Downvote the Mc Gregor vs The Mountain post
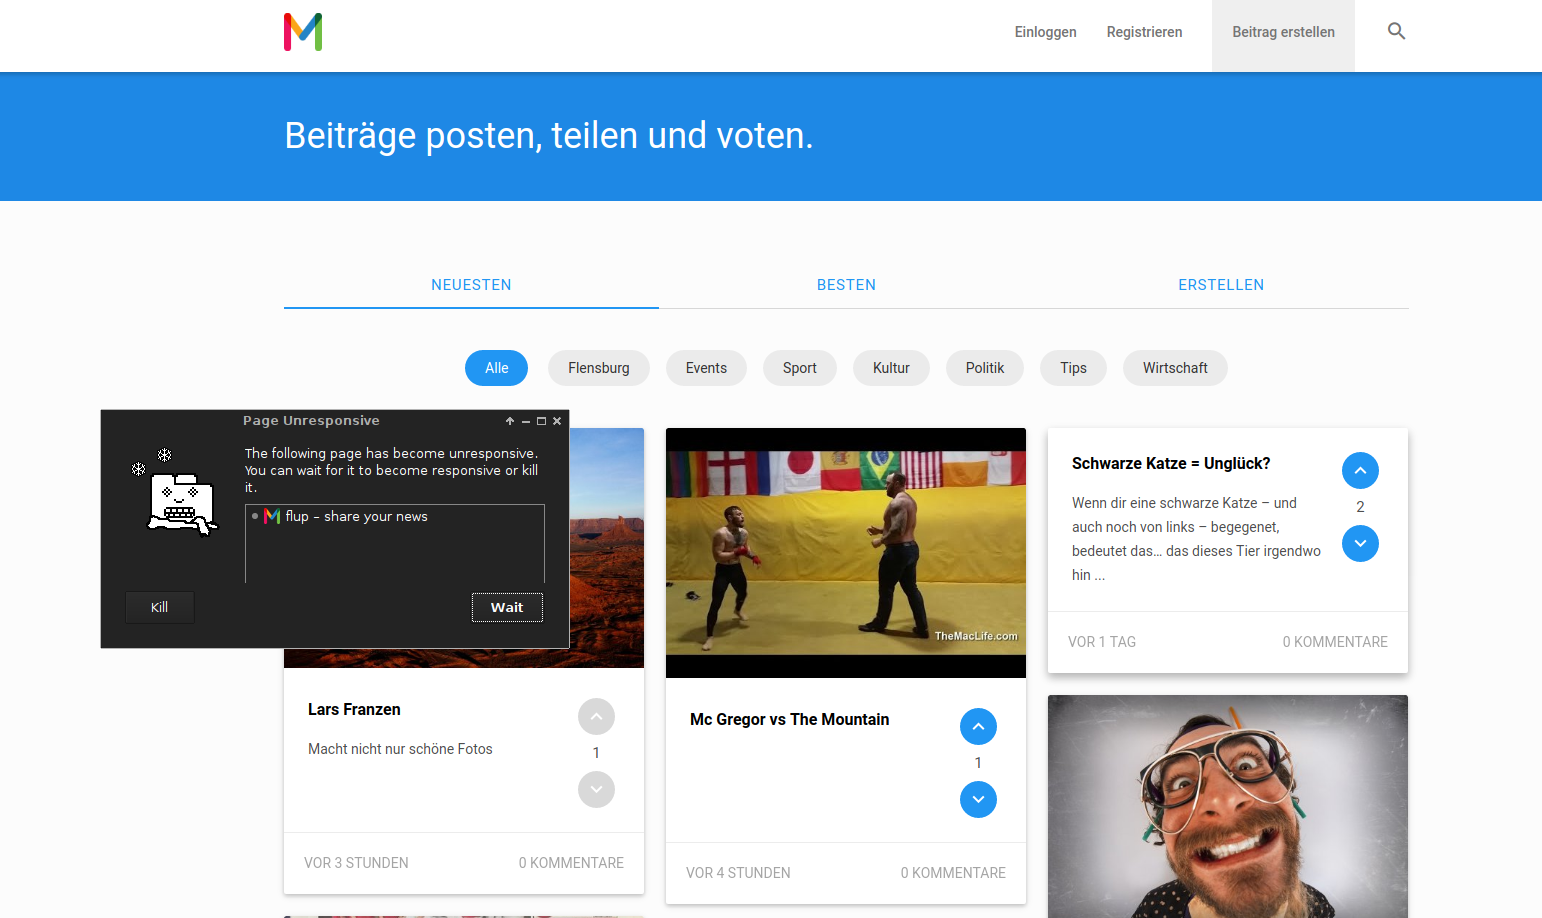The height and width of the screenshot is (918, 1542). pyautogui.click(x=978, y=800)
